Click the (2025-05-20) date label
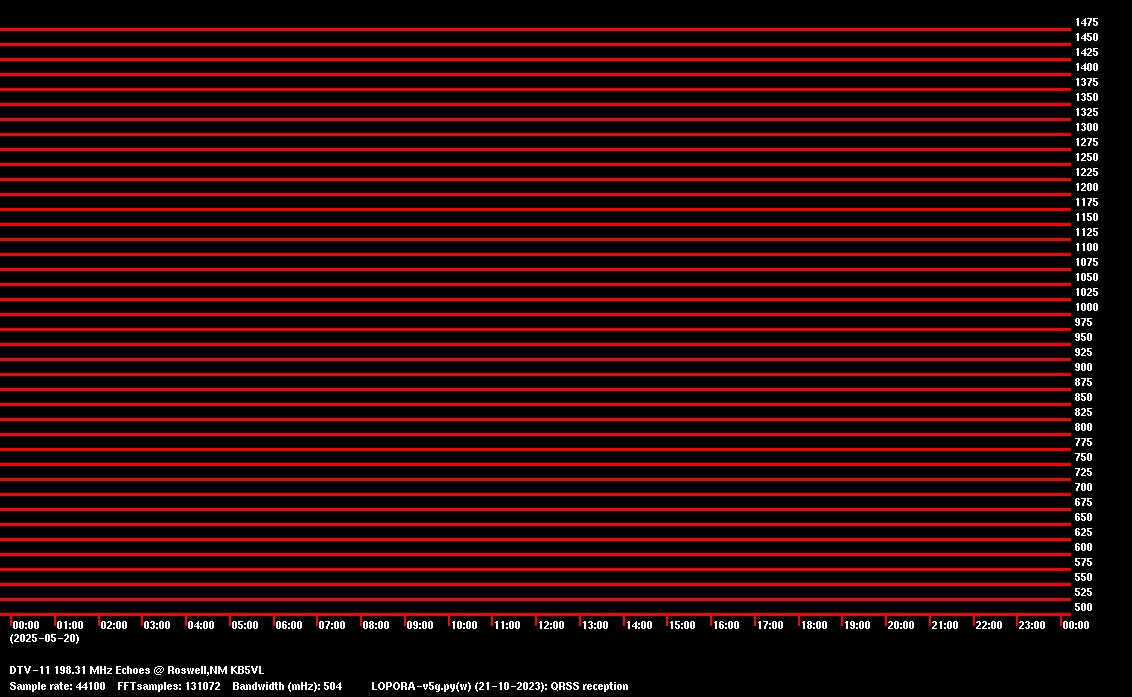The width and height of the screenshot is (1132, 697). 44,638
